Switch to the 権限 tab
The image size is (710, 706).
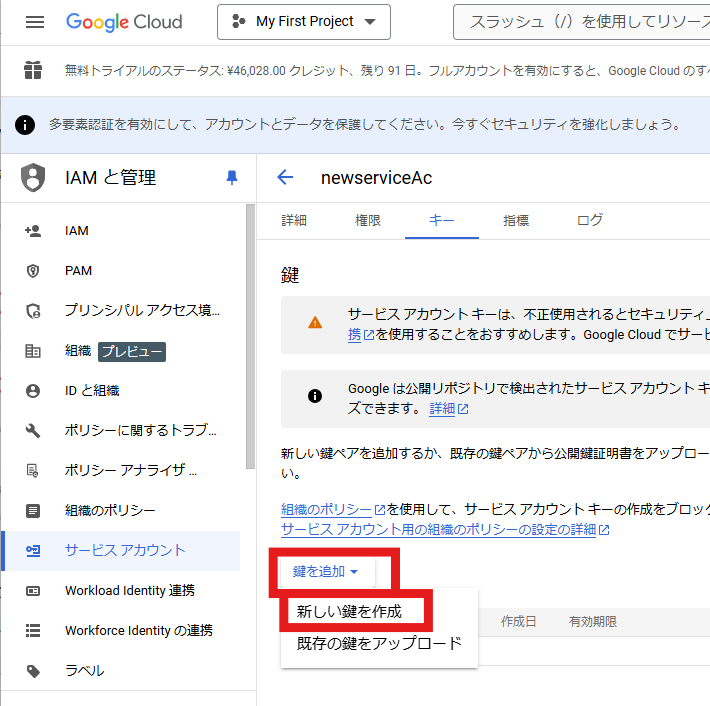click(368, 221)
